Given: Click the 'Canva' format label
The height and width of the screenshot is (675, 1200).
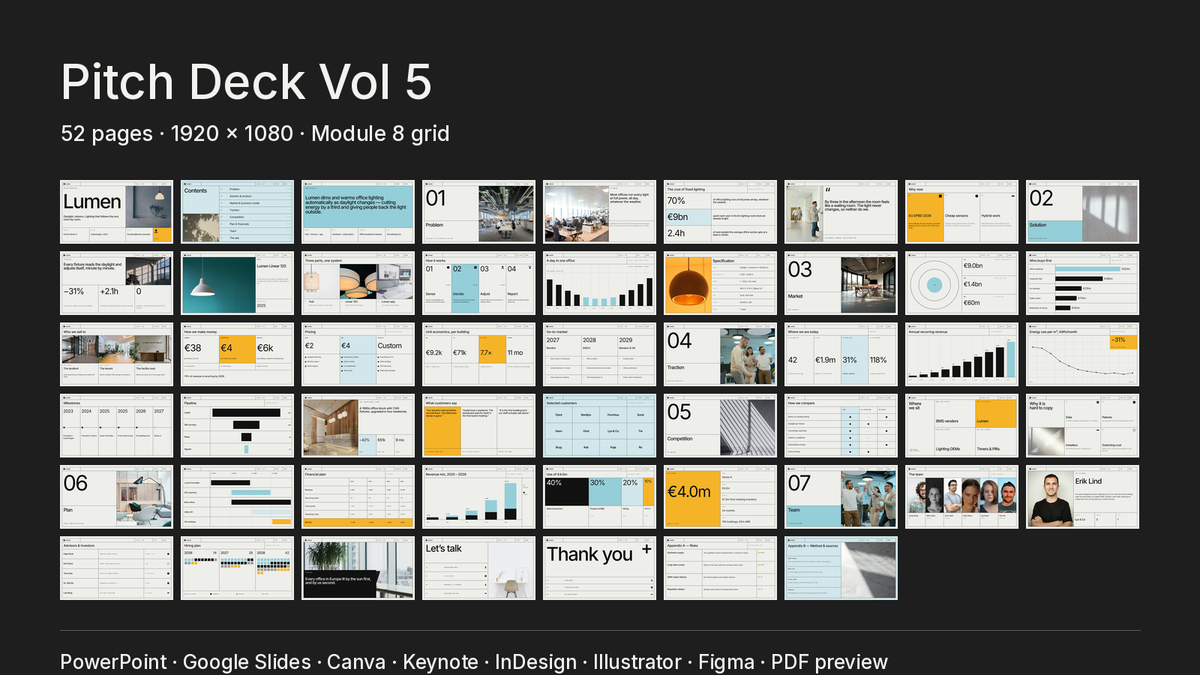Looking at the screenshot, I should pyautogui.click(x=356, y=662).
